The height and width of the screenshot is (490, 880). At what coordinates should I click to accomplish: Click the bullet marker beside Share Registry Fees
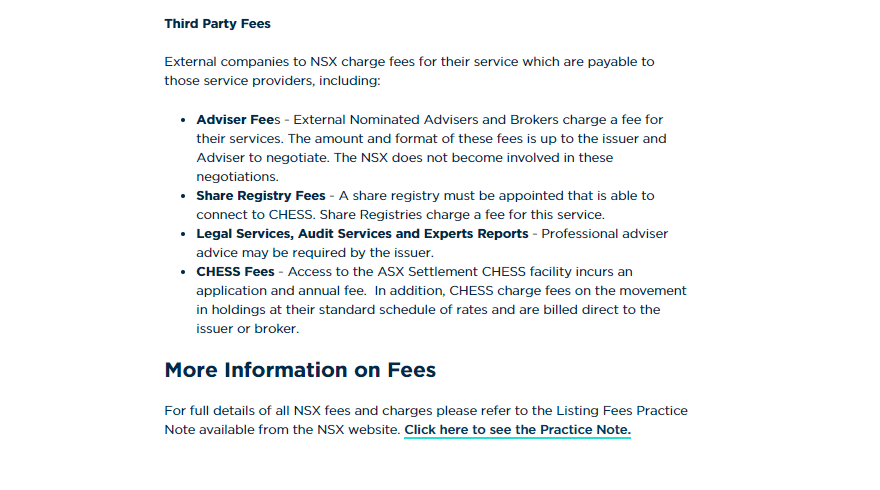(x=184, y=196)
